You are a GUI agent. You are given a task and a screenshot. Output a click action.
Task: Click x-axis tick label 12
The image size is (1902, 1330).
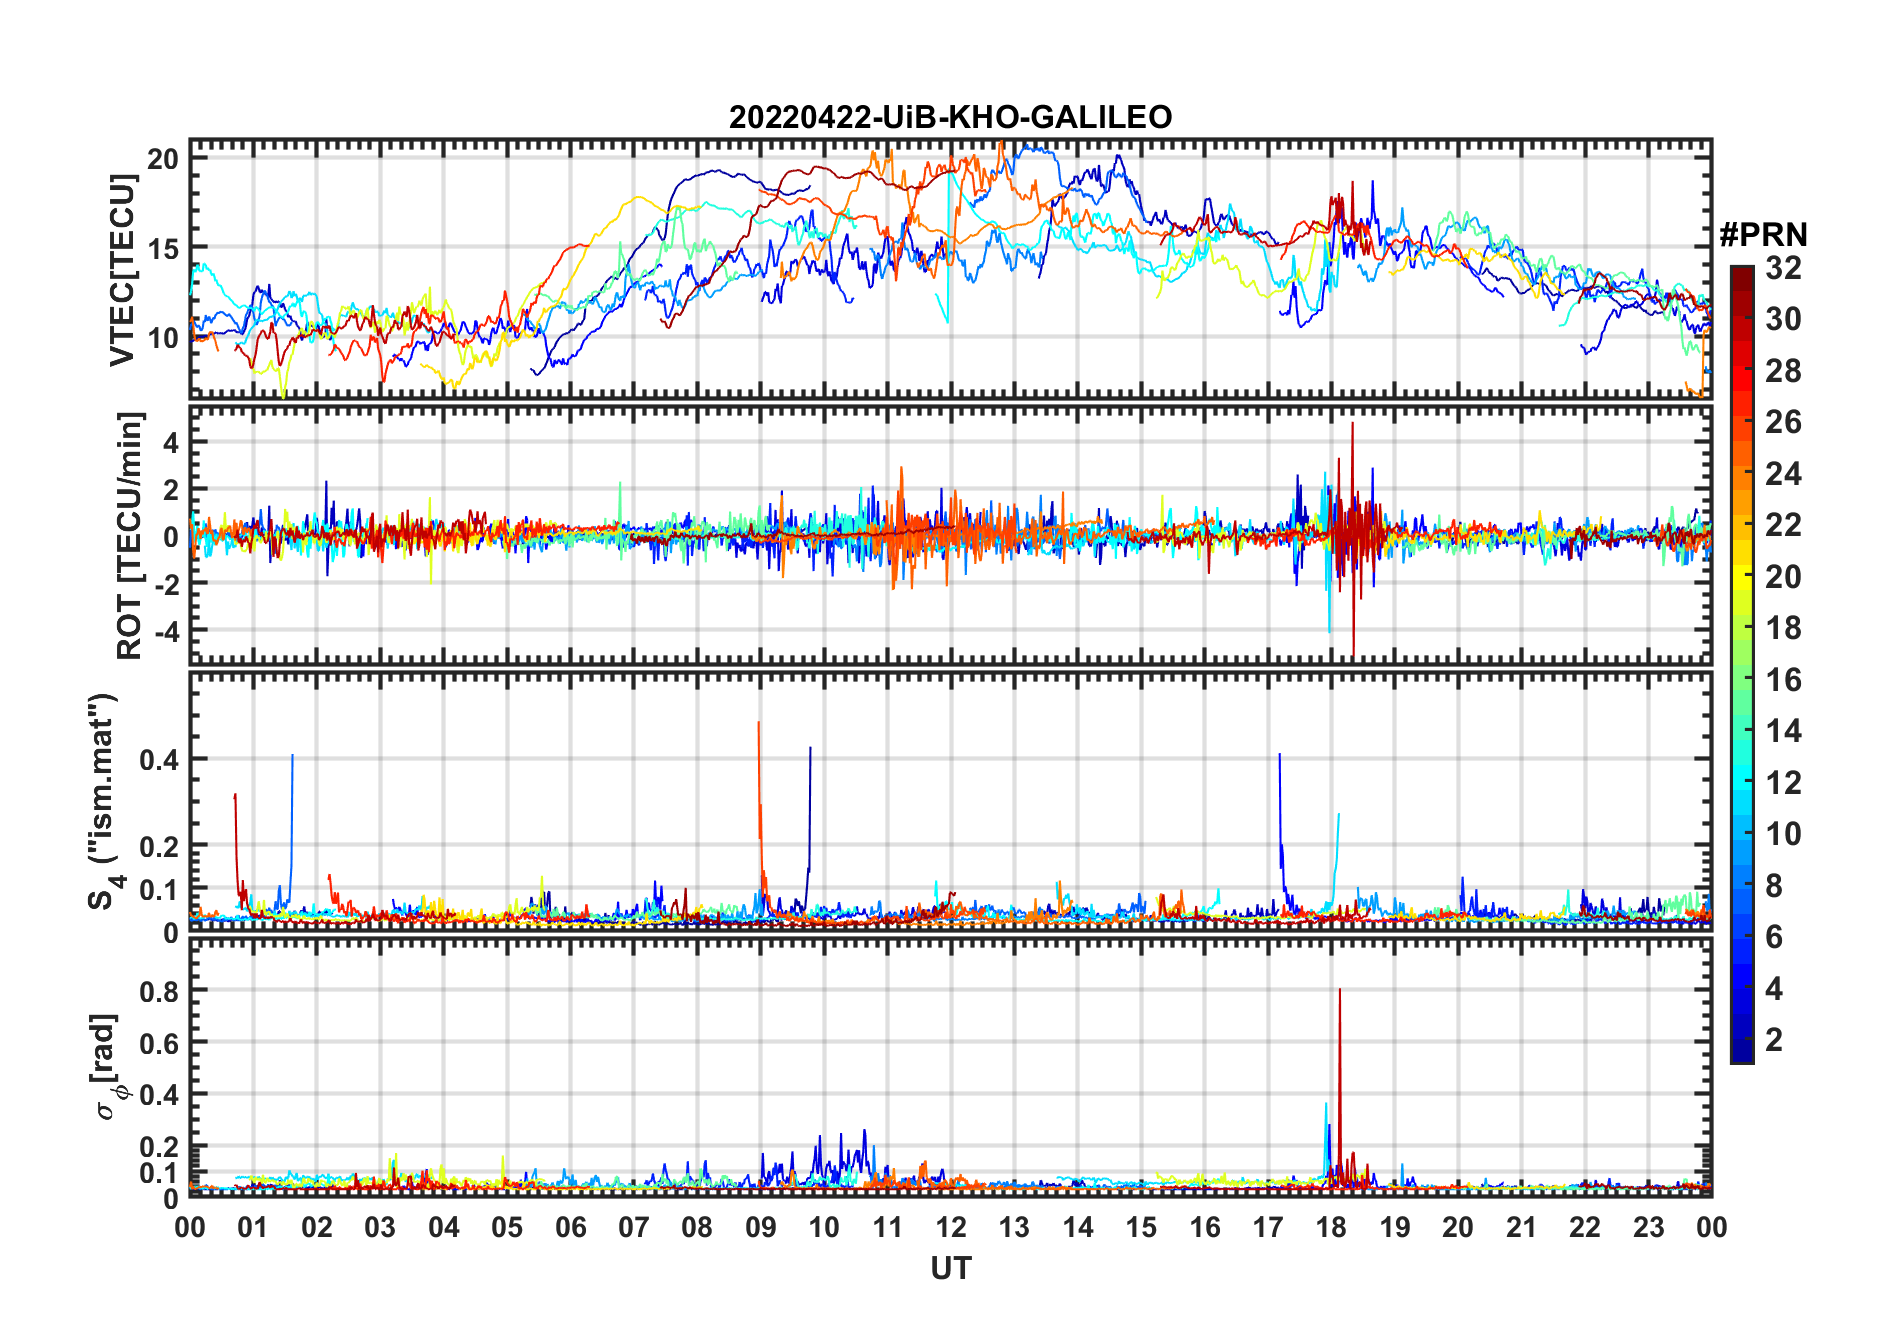click(x=950, y=1228)
